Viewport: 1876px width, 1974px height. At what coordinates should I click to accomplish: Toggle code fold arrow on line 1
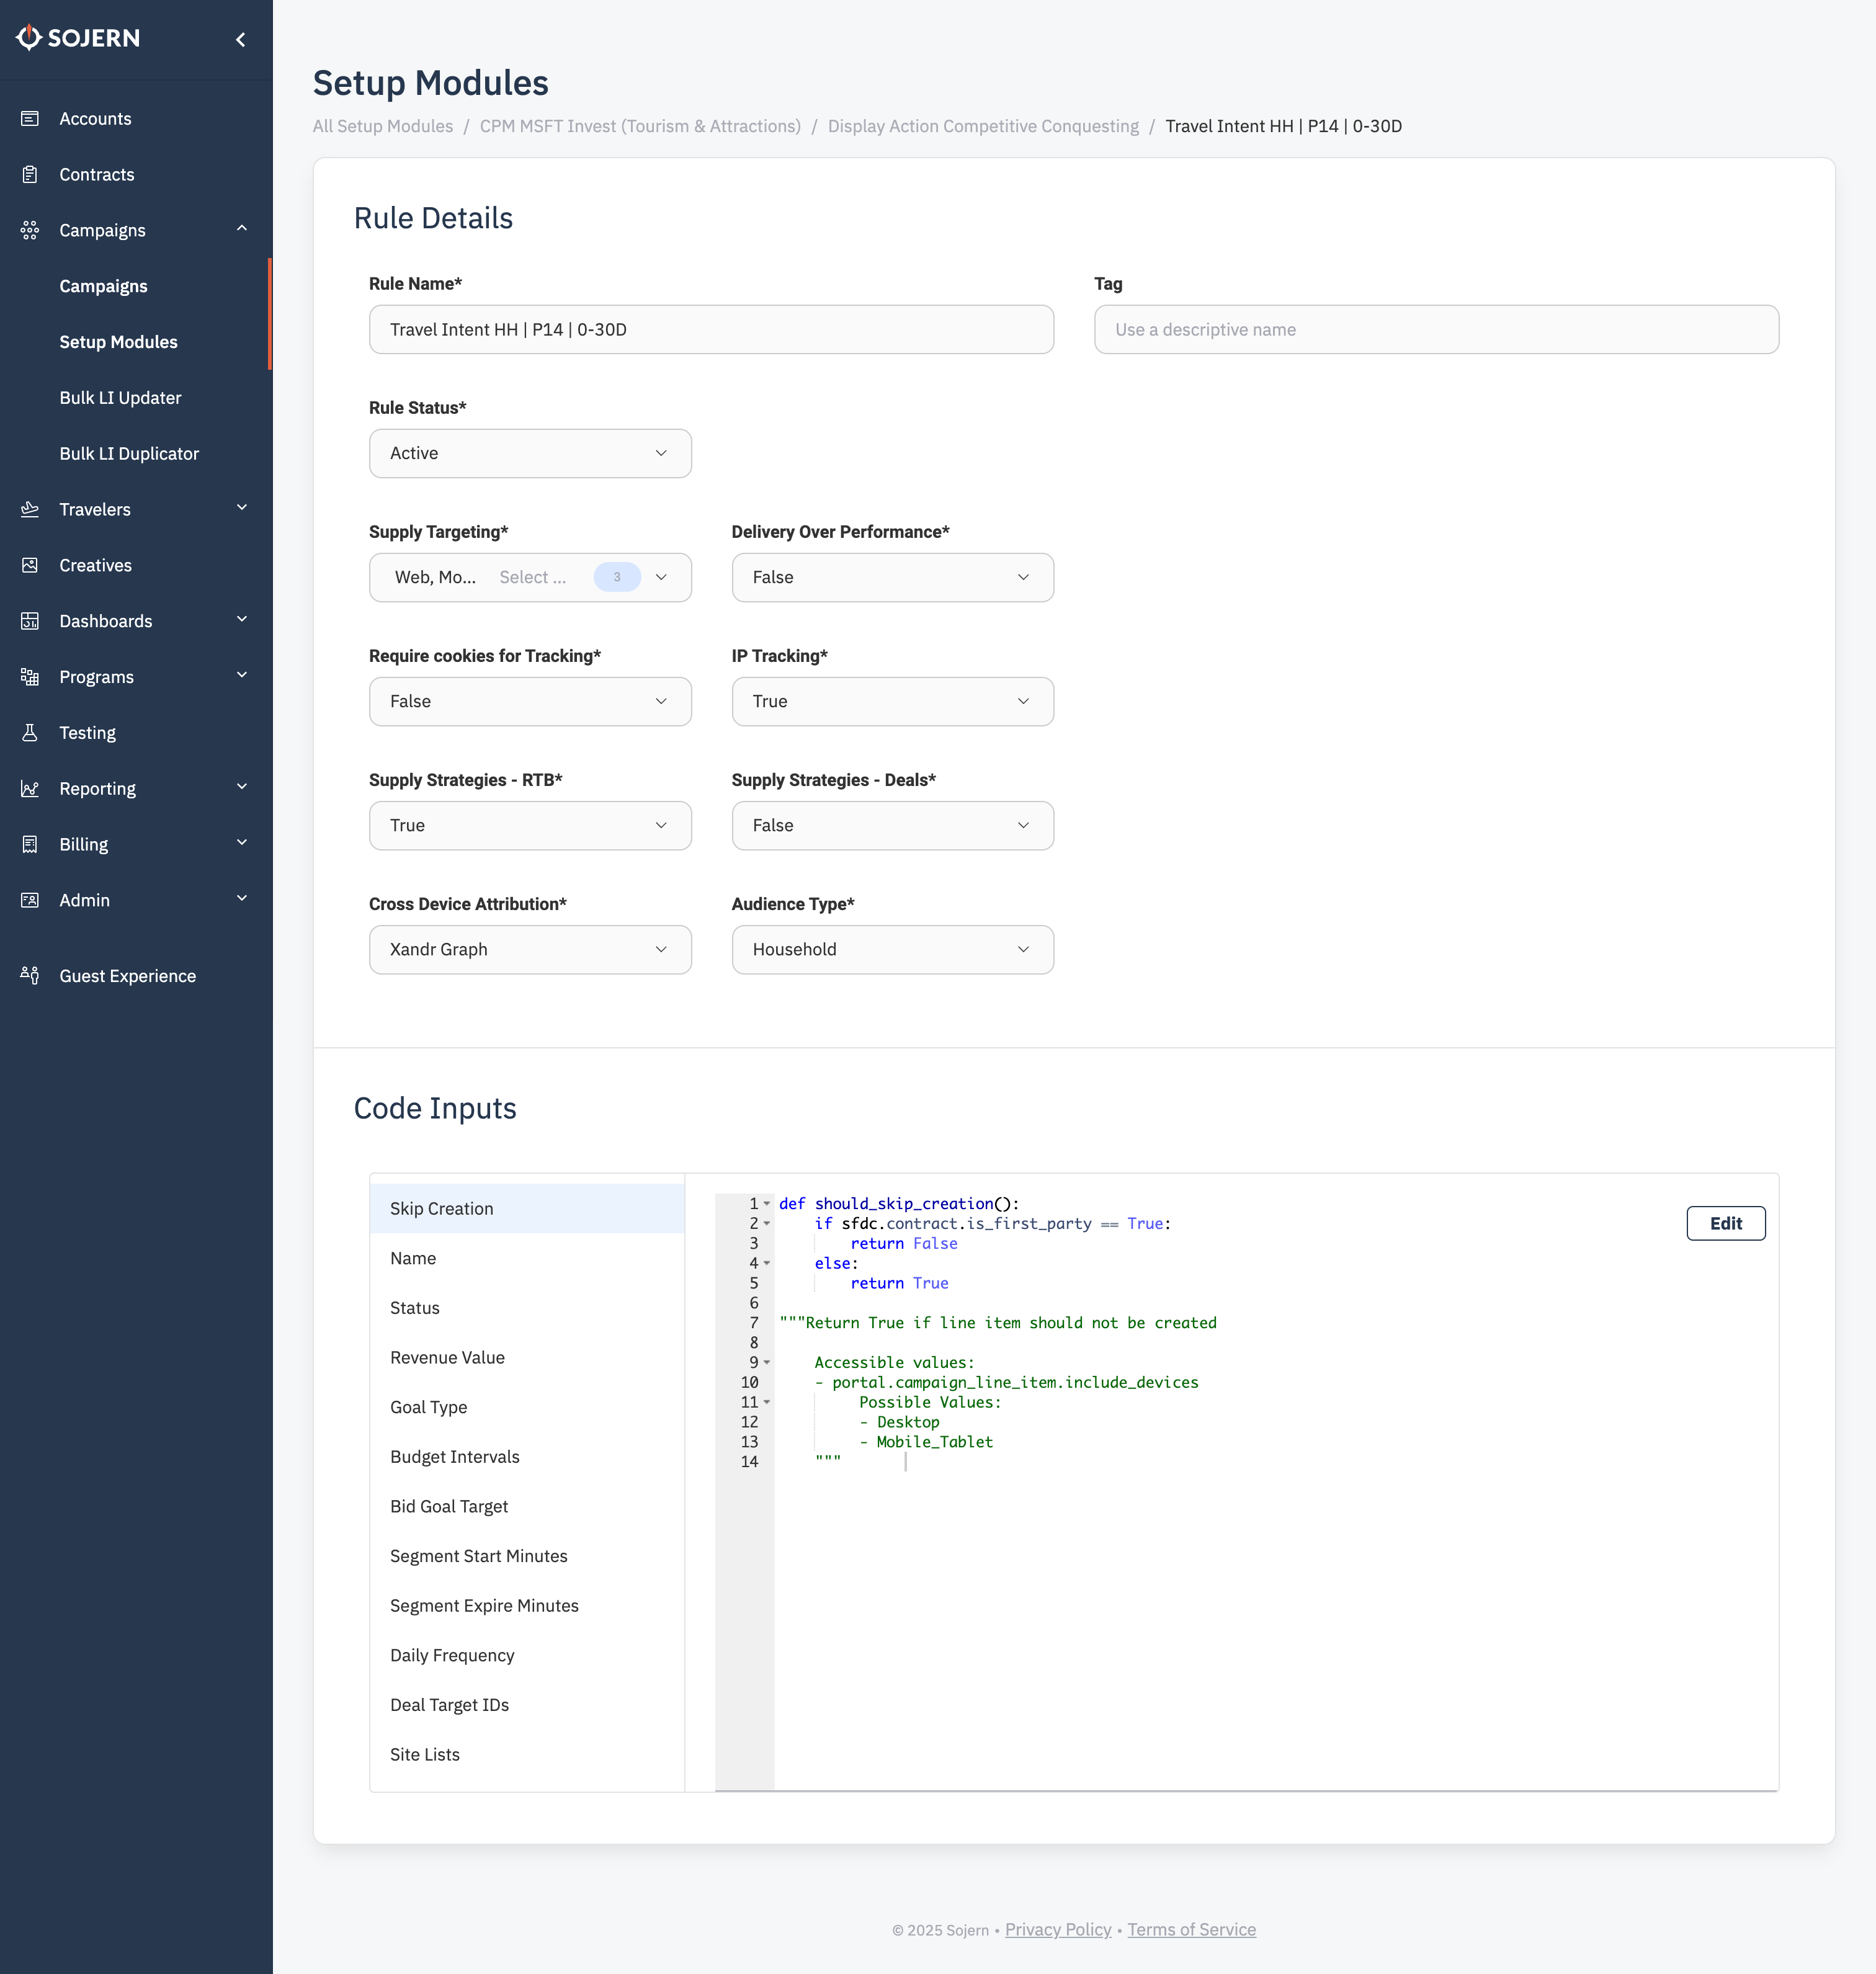(767, 1203)
